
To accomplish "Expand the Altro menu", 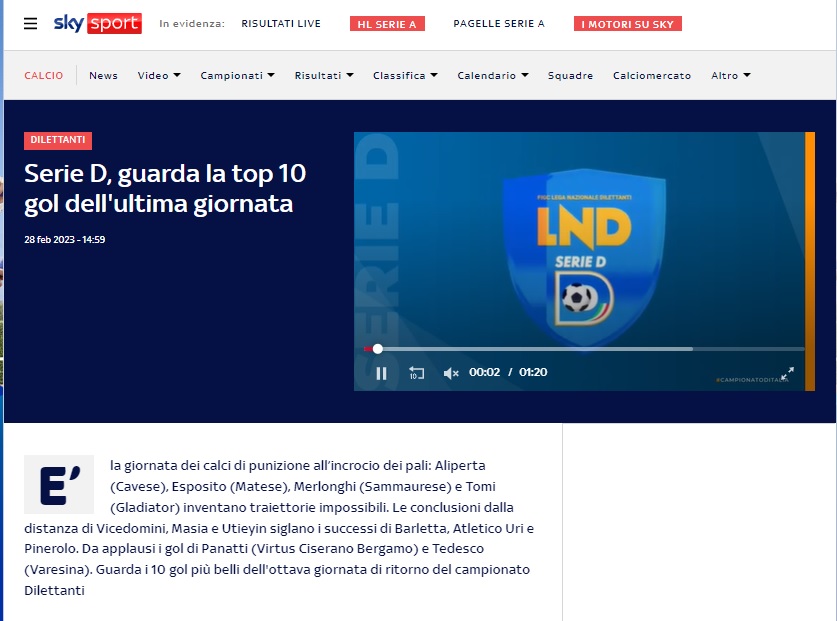I will click(x=730, y=76).
